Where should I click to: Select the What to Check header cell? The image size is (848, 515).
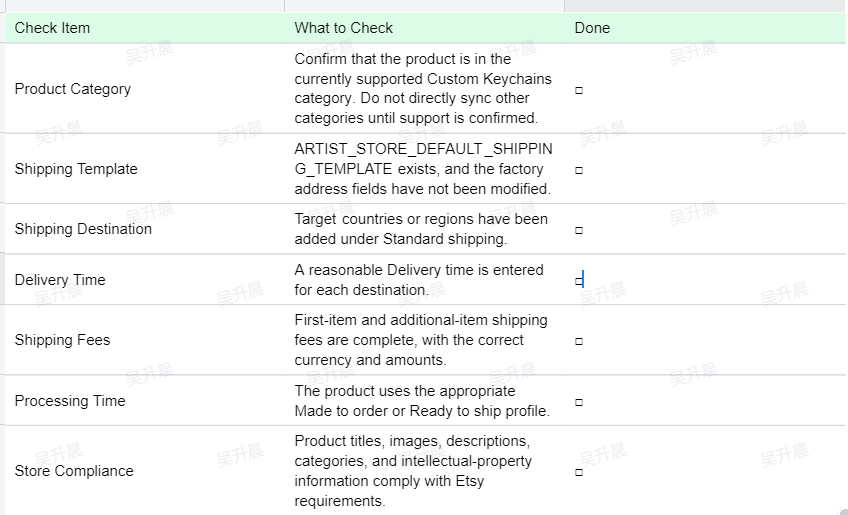coord(425,28)
